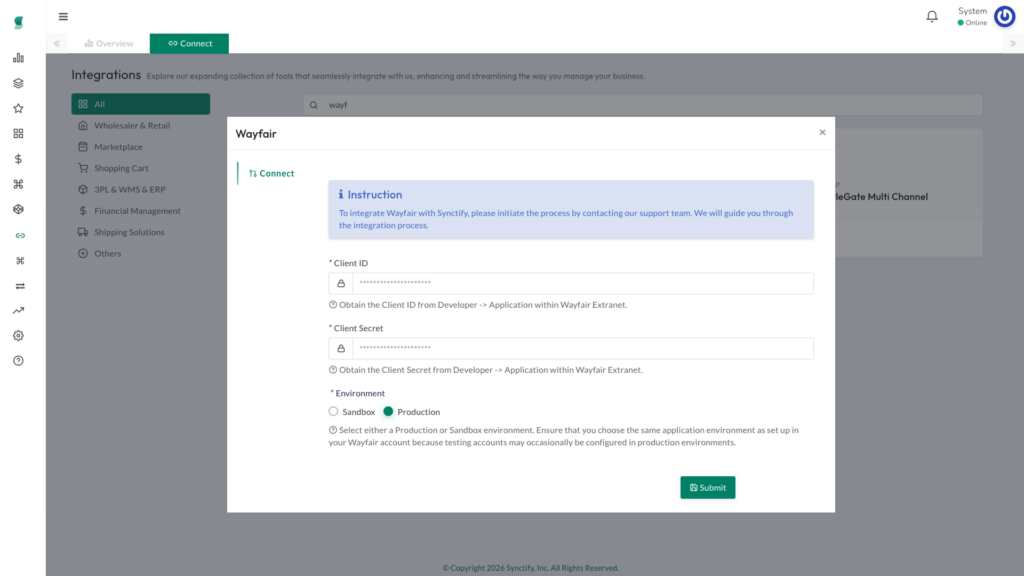
Task: Select the Production environment radio
Action: tap(389, 411)
